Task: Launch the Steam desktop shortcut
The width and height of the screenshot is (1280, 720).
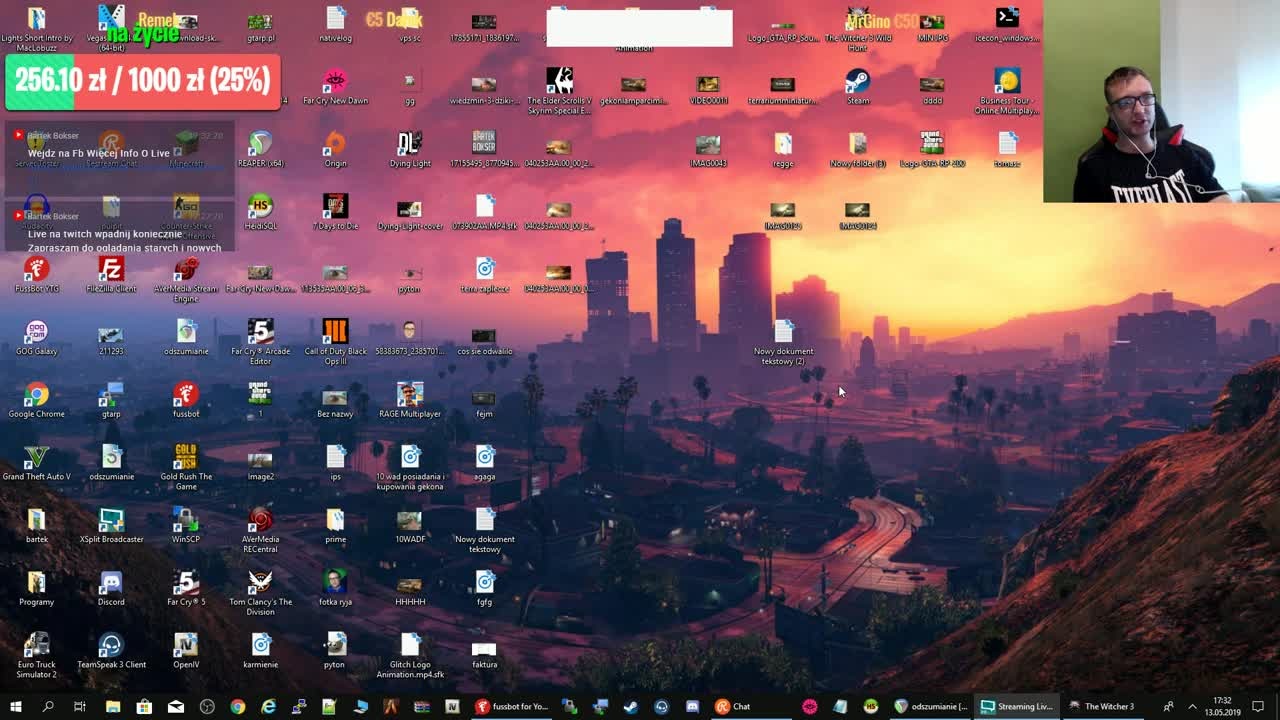Action: coord(857,87)
